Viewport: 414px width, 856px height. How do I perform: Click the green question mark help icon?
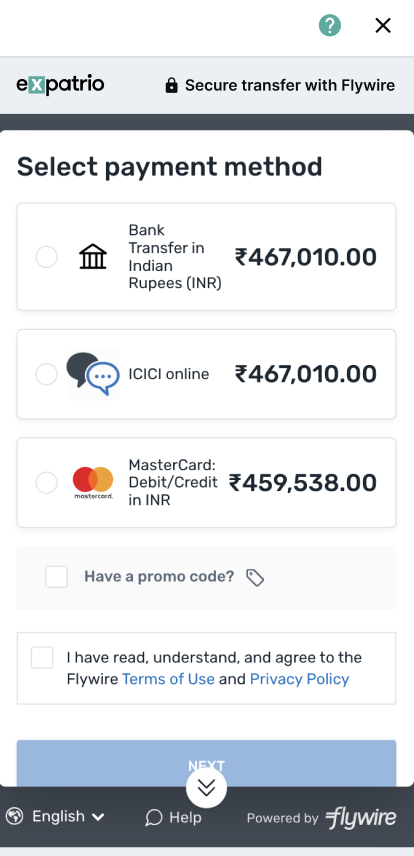(x=330, y=25)
